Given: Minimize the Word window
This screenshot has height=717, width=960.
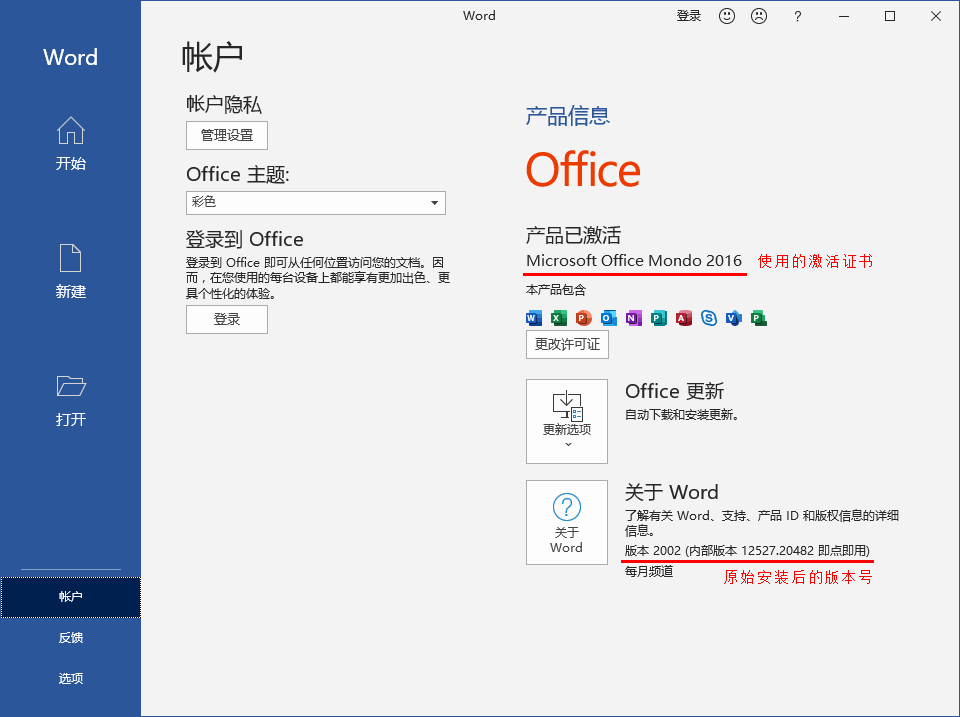Looking at the screenshot, I should click(x=844, y=17).
